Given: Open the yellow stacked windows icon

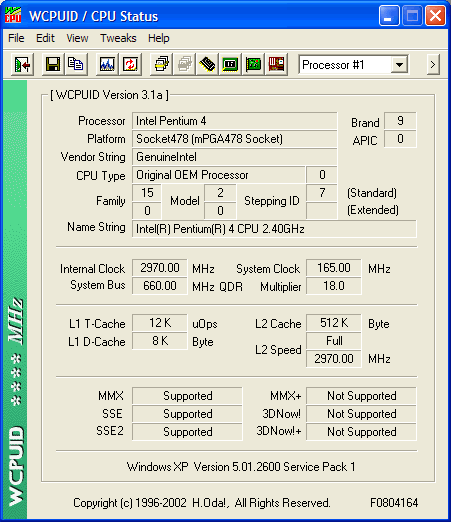Looking at the screenshot, I should (x=161, y=64).
